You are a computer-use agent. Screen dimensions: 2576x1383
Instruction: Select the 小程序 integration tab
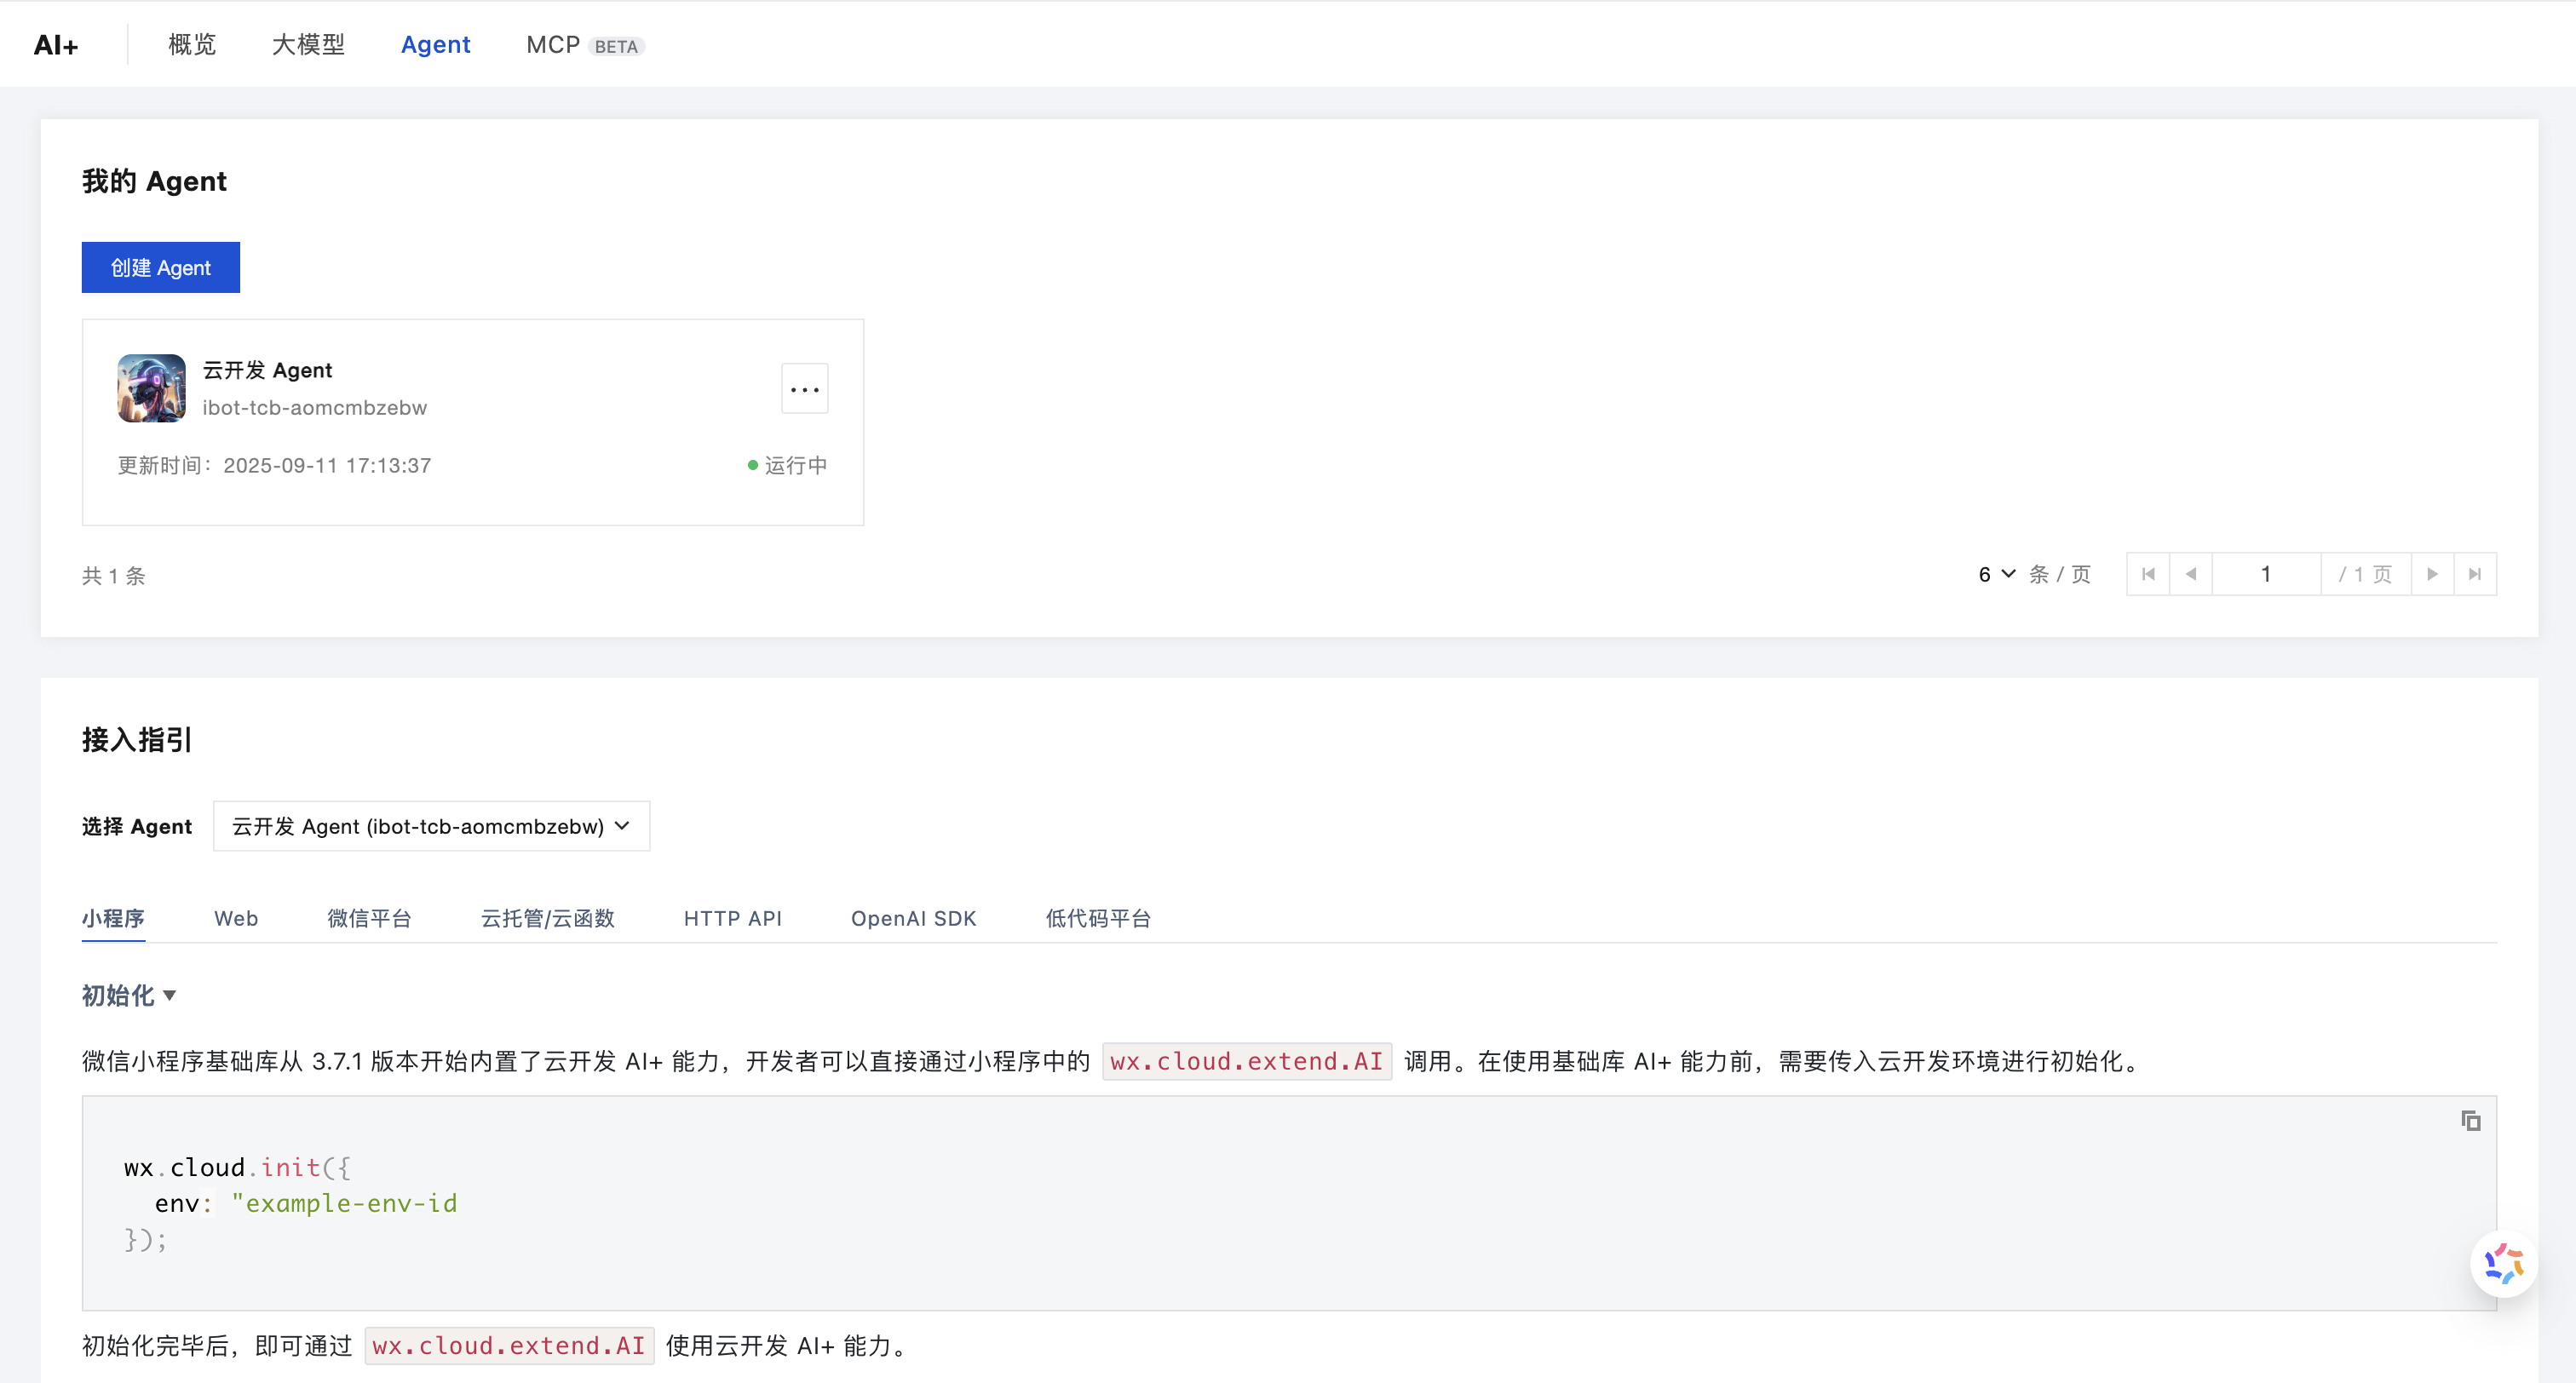pyautogui.click(x=113, y=918)
